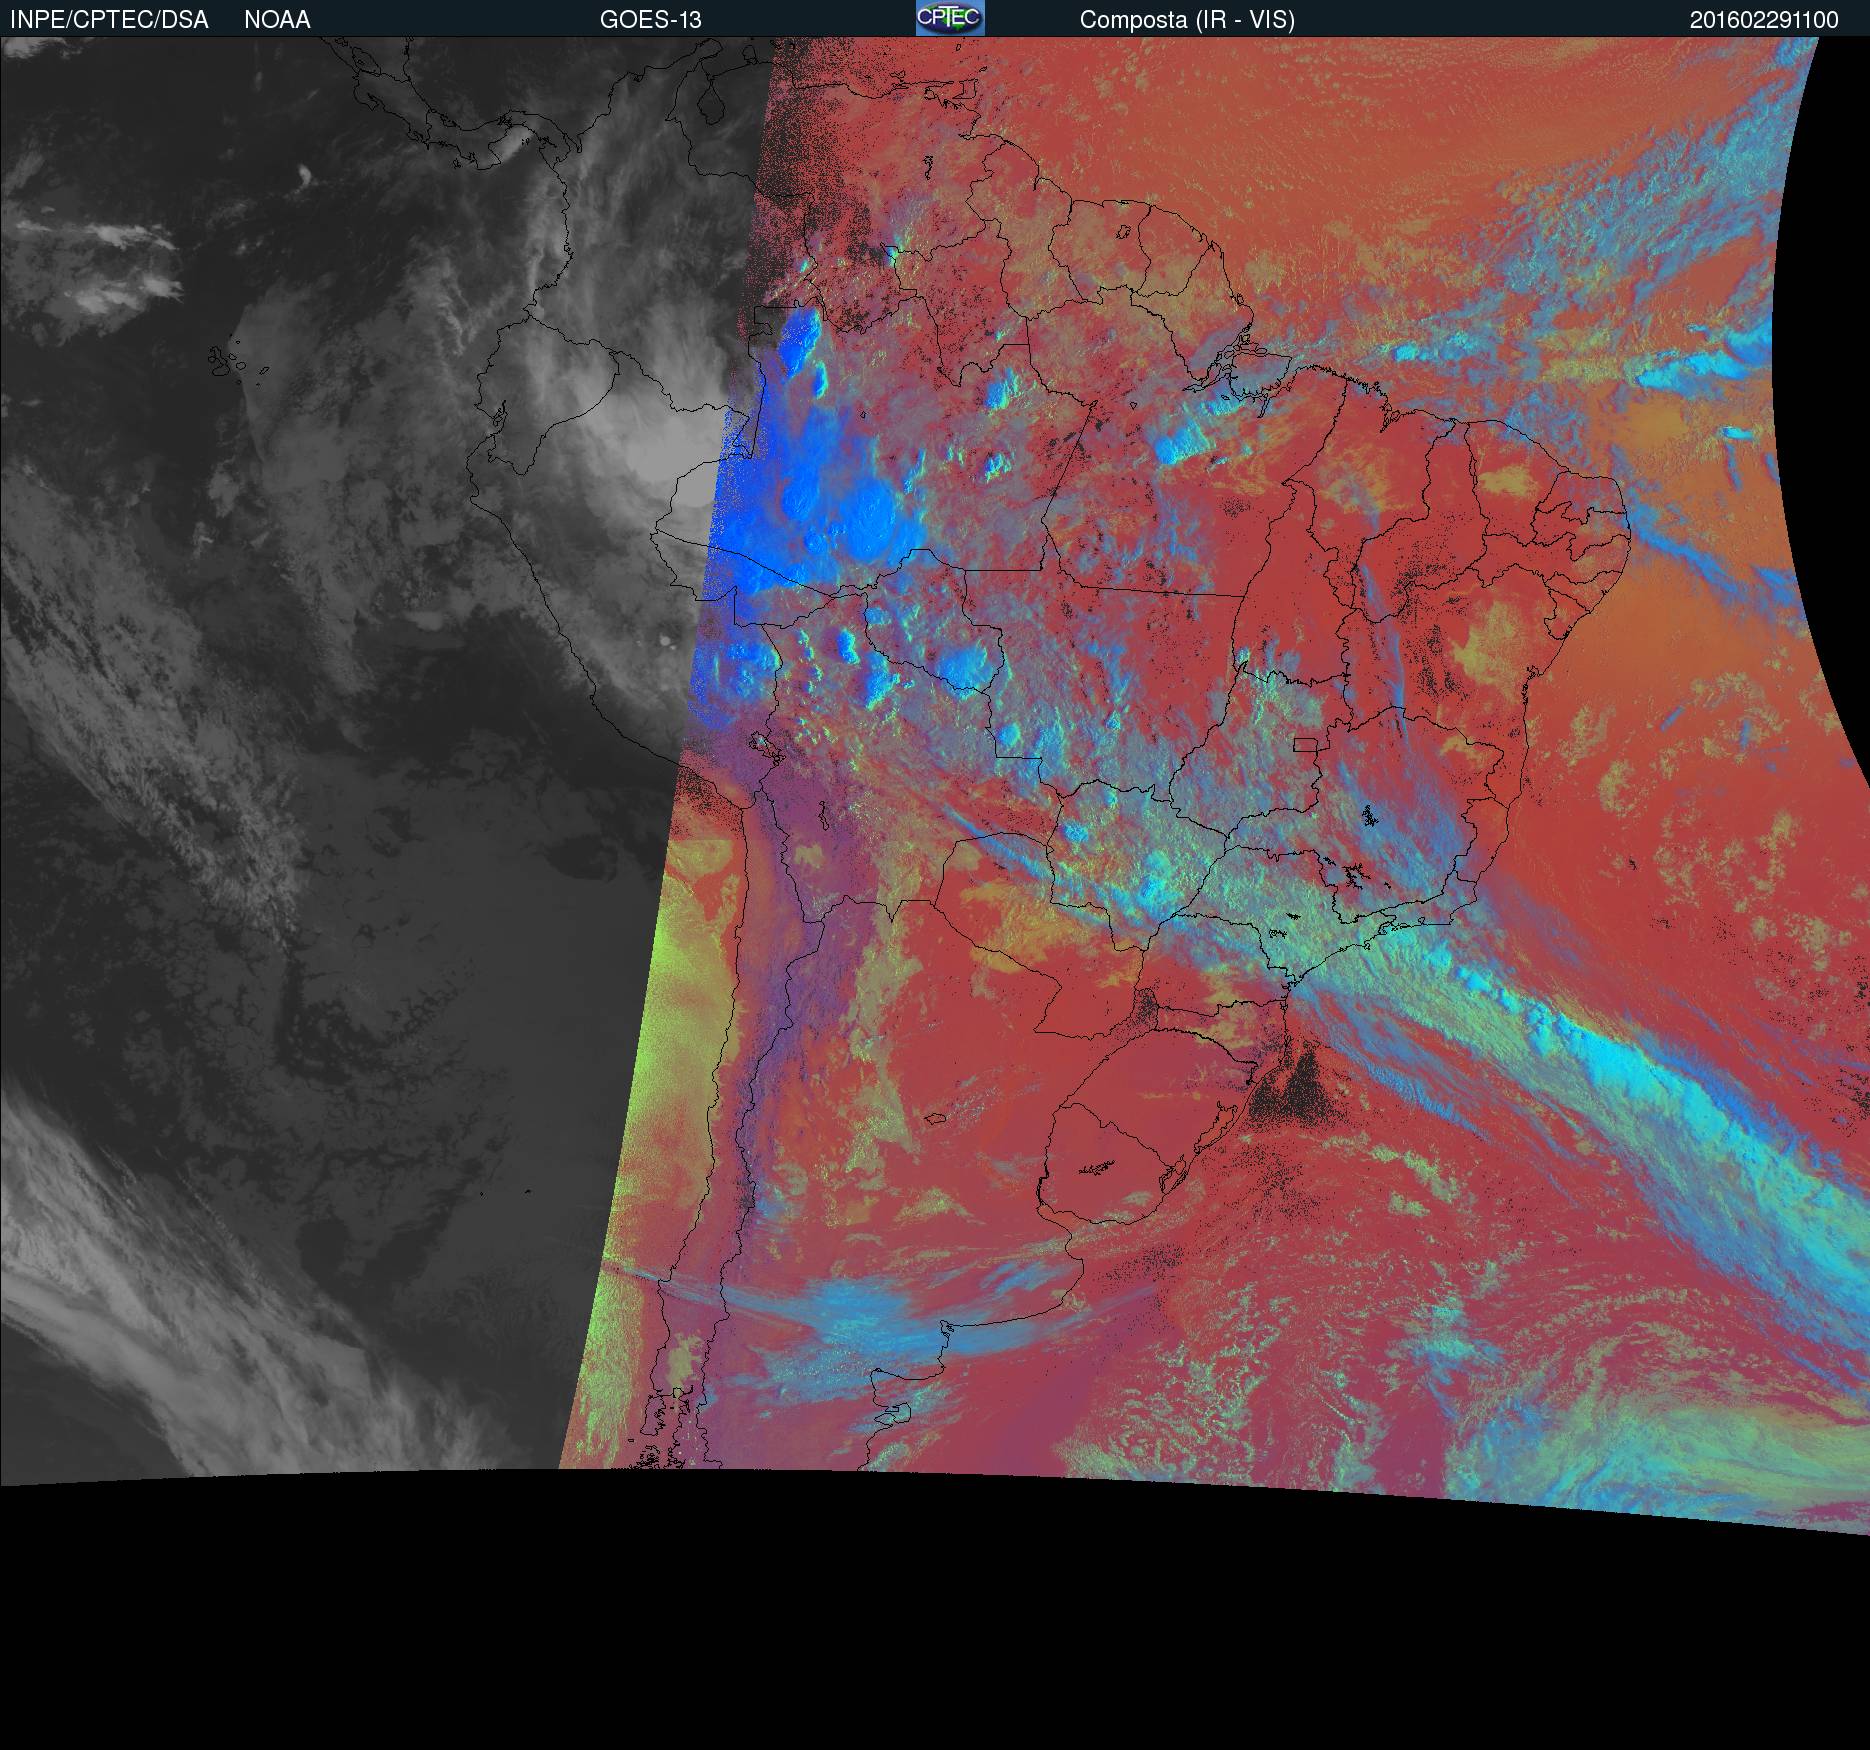Select the INPE/CPTEC/DSA header text

click(x=109, y=20)
